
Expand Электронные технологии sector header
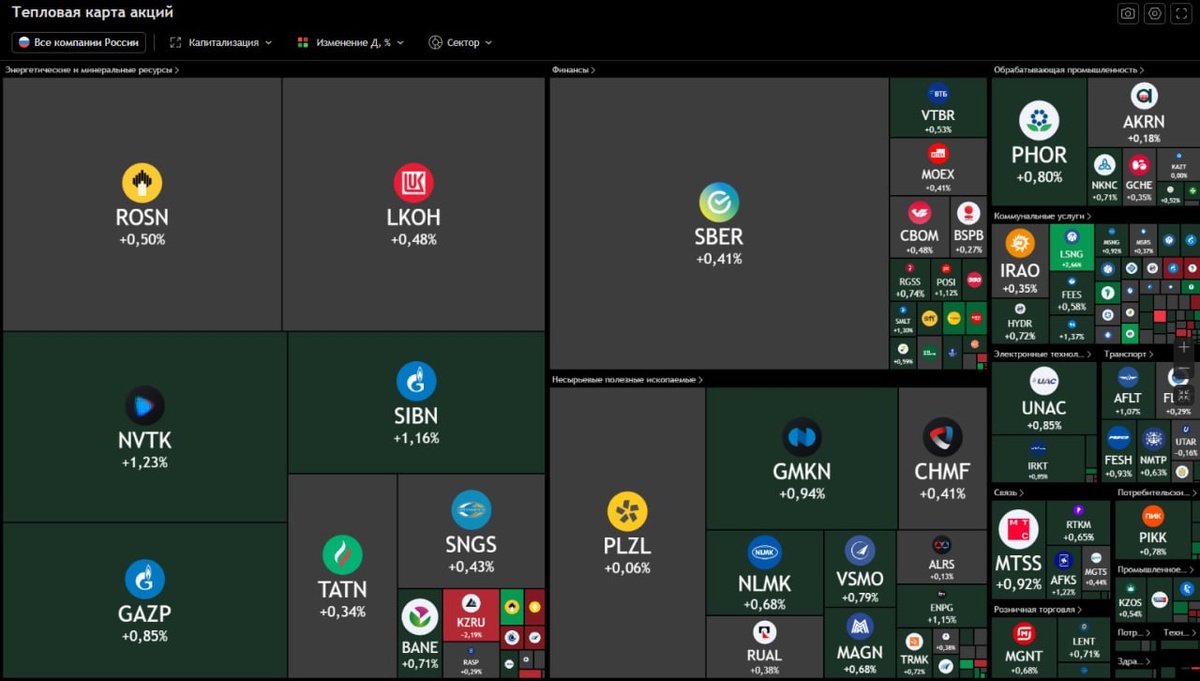point(1045,354)
